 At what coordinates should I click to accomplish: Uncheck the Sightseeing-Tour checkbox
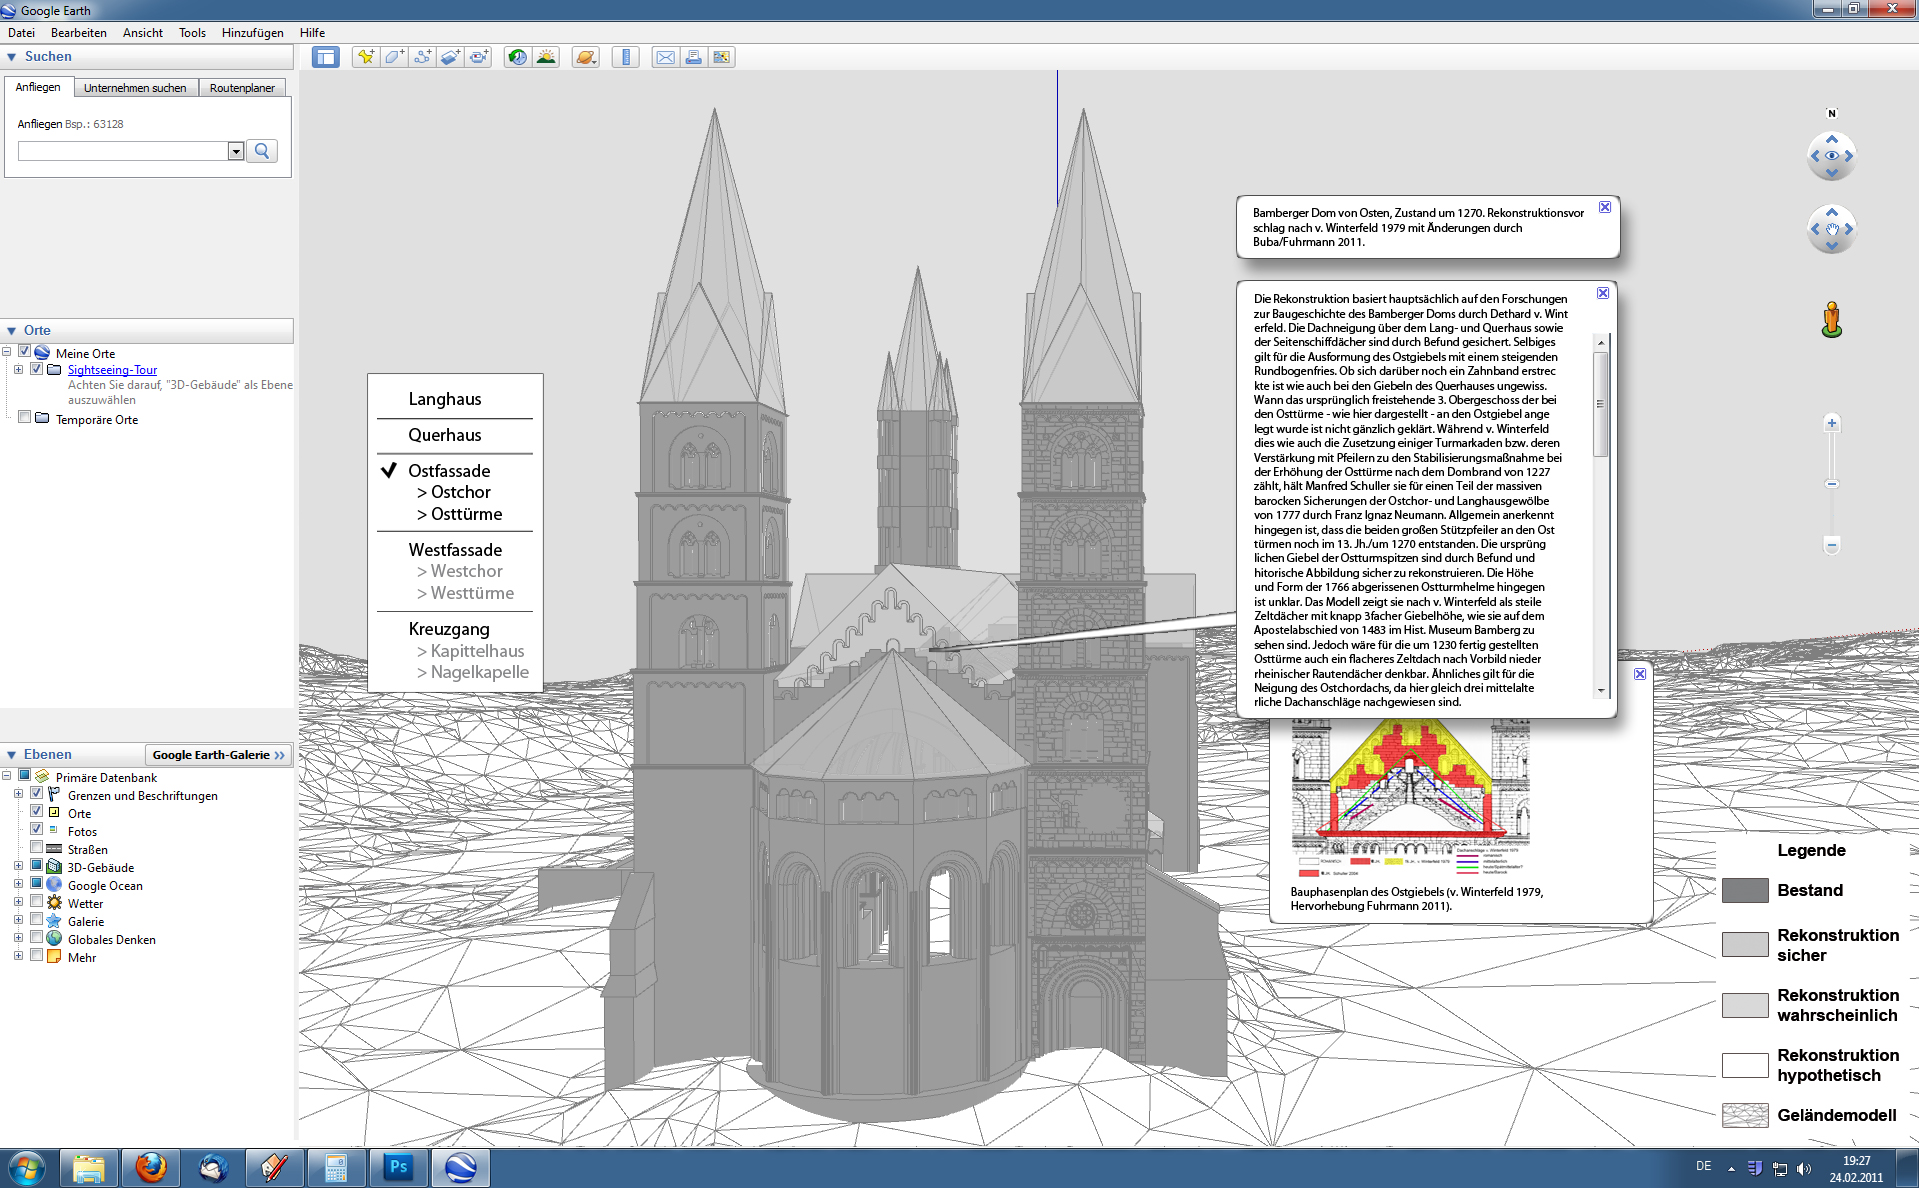point(37,369)
